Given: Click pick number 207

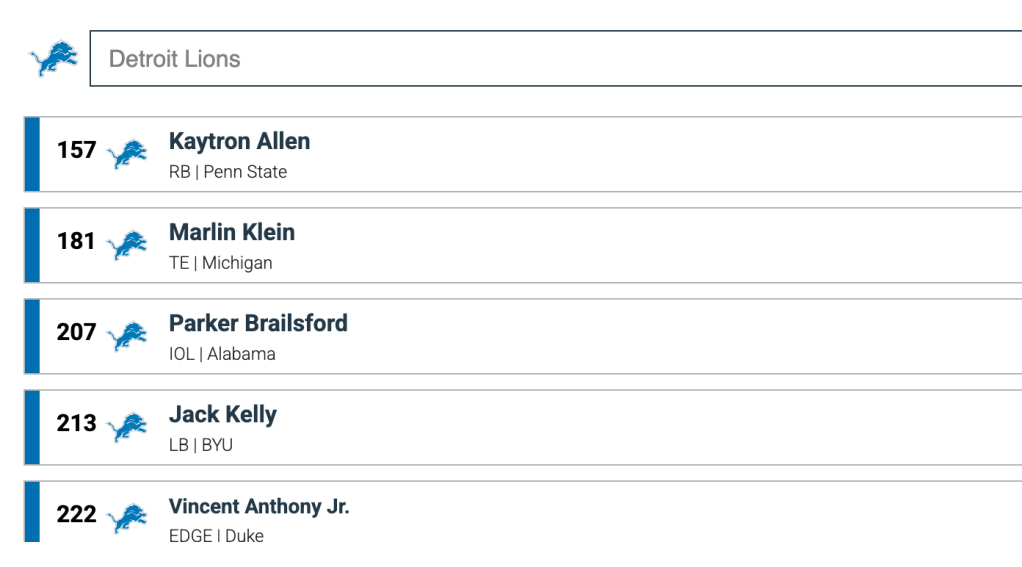Looking at the screenshot, I should (76, 332).
